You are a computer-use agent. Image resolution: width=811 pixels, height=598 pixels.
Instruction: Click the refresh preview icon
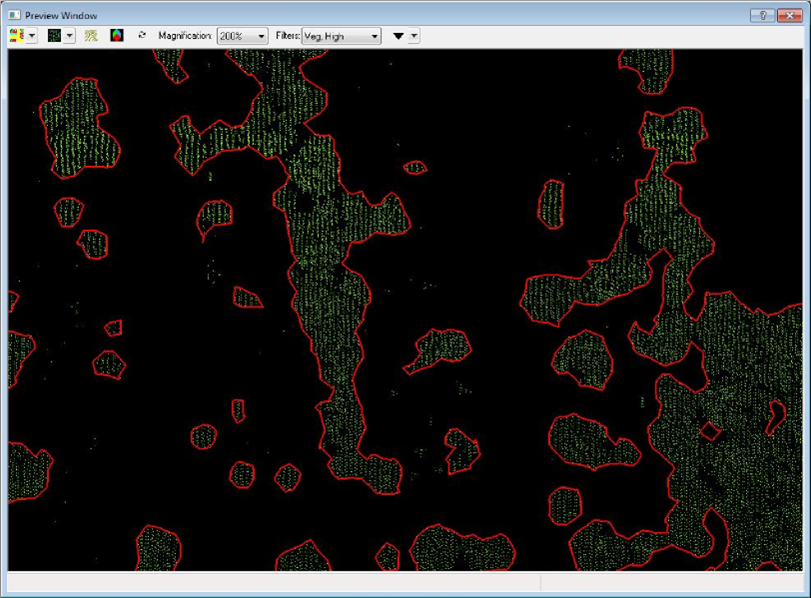click(142, 35)
